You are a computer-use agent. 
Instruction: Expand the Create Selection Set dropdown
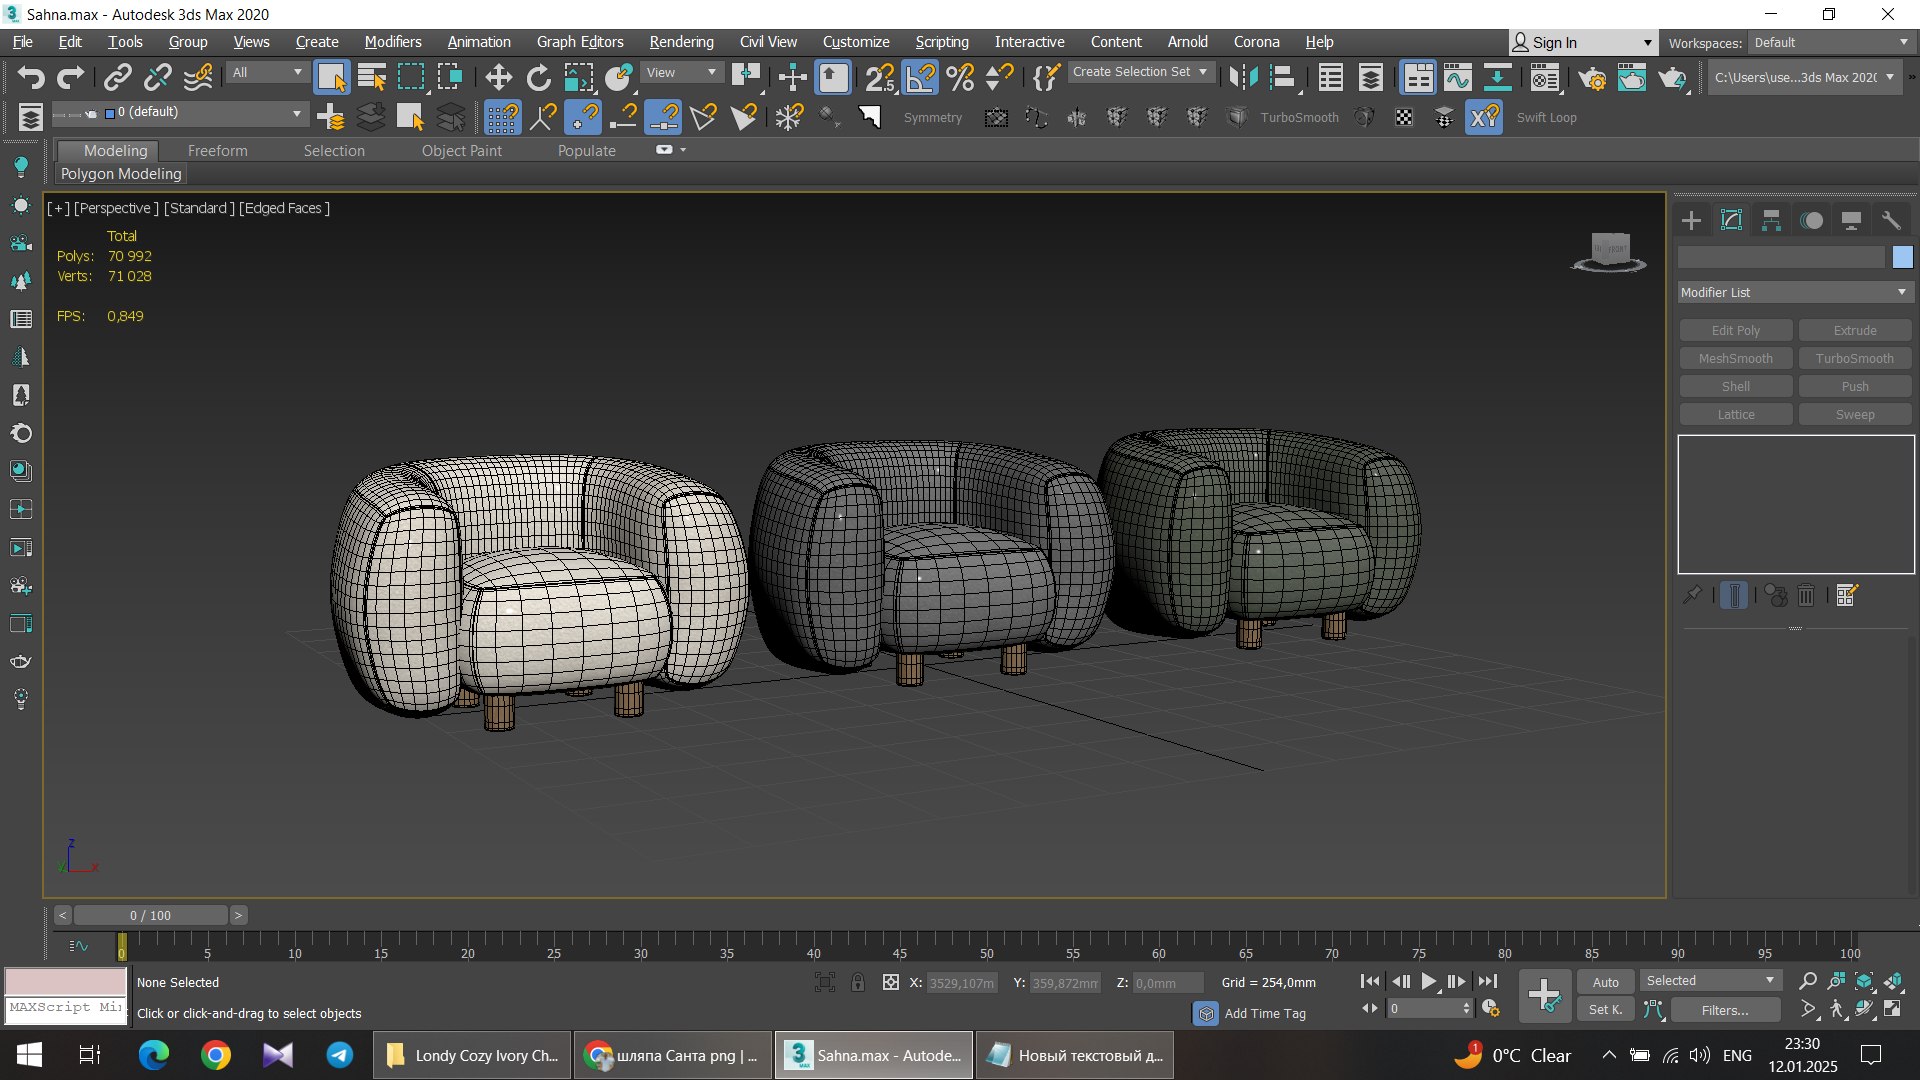coord(1140,72)
